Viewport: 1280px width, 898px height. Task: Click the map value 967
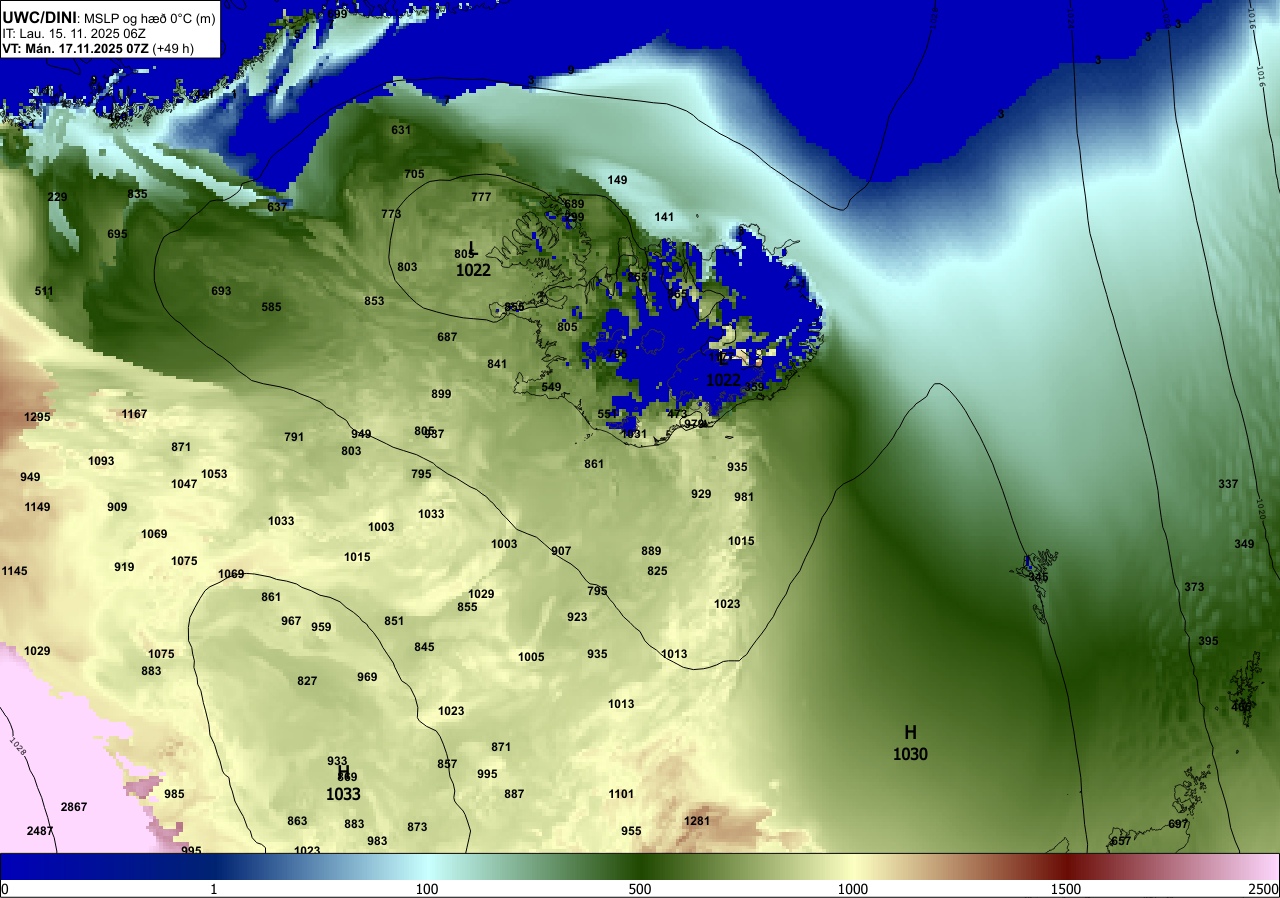tap(291, 621)
